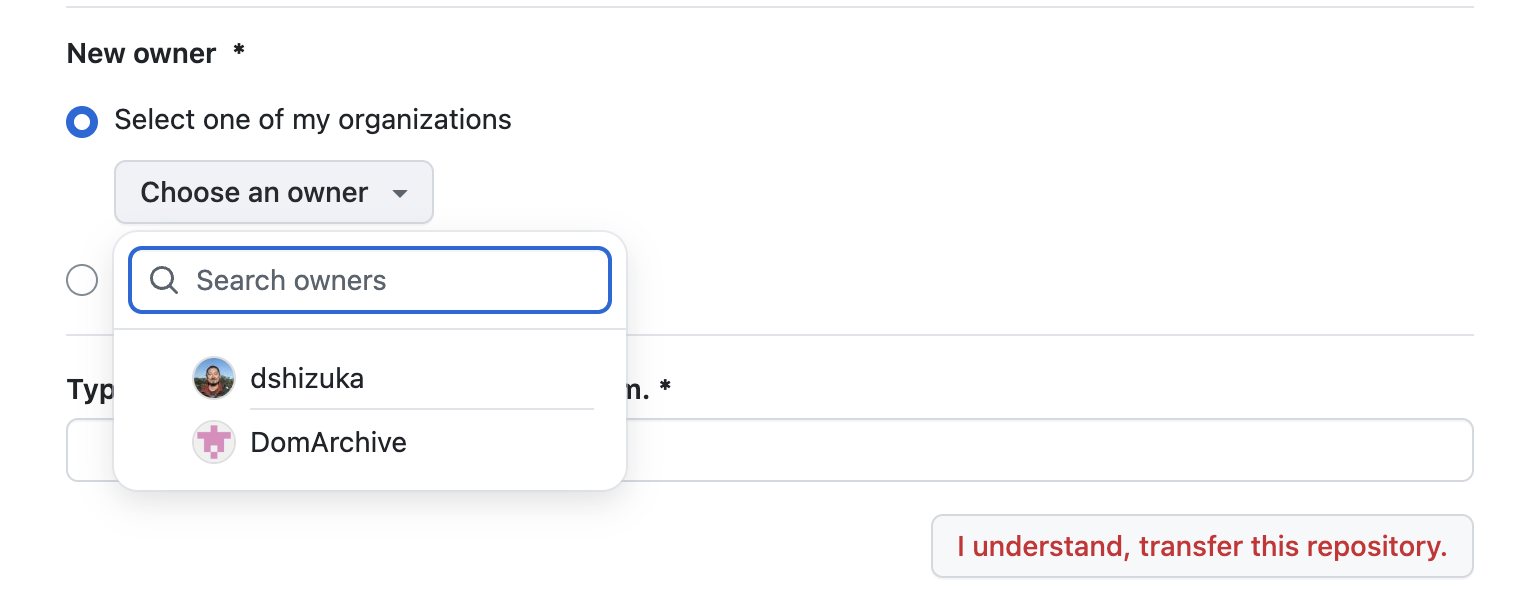The height and width of the screenshot is (616, 1534).
Task: Click dshizuka's profile photo avatar
Action: point(213,379)
